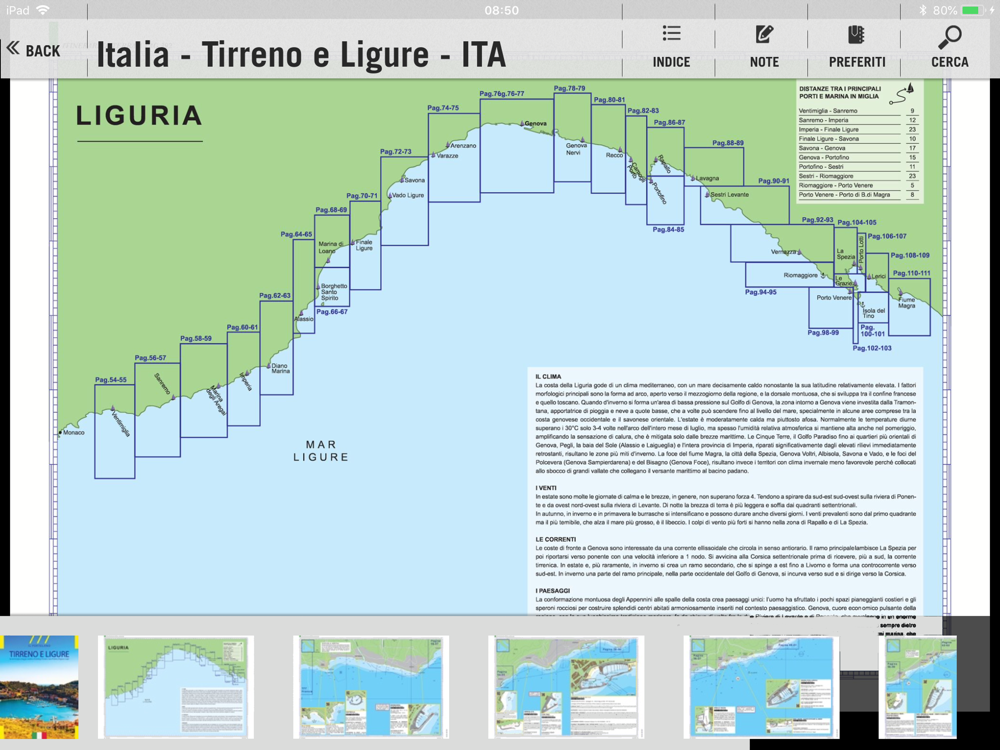Select map section Pag.58-59
This screenshot has height=750, width=1000.
[x=203, y=390]
